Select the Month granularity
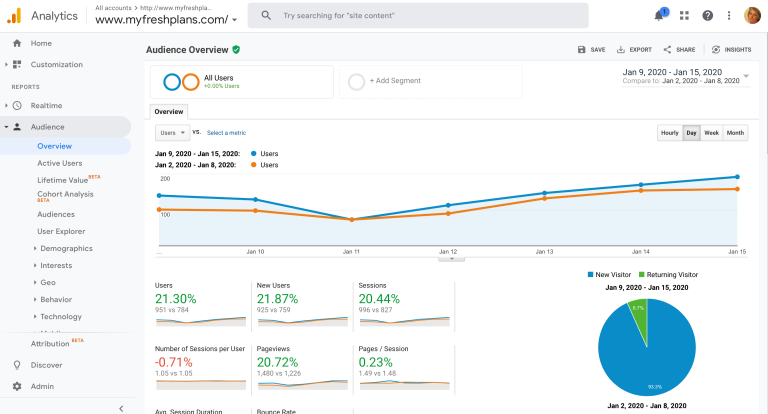The image size is (768, 414). [735, 133]
